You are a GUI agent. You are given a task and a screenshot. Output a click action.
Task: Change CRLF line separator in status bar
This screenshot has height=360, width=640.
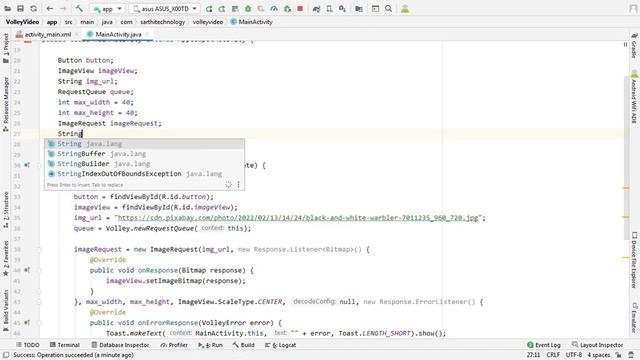click(x=553, y=355)
